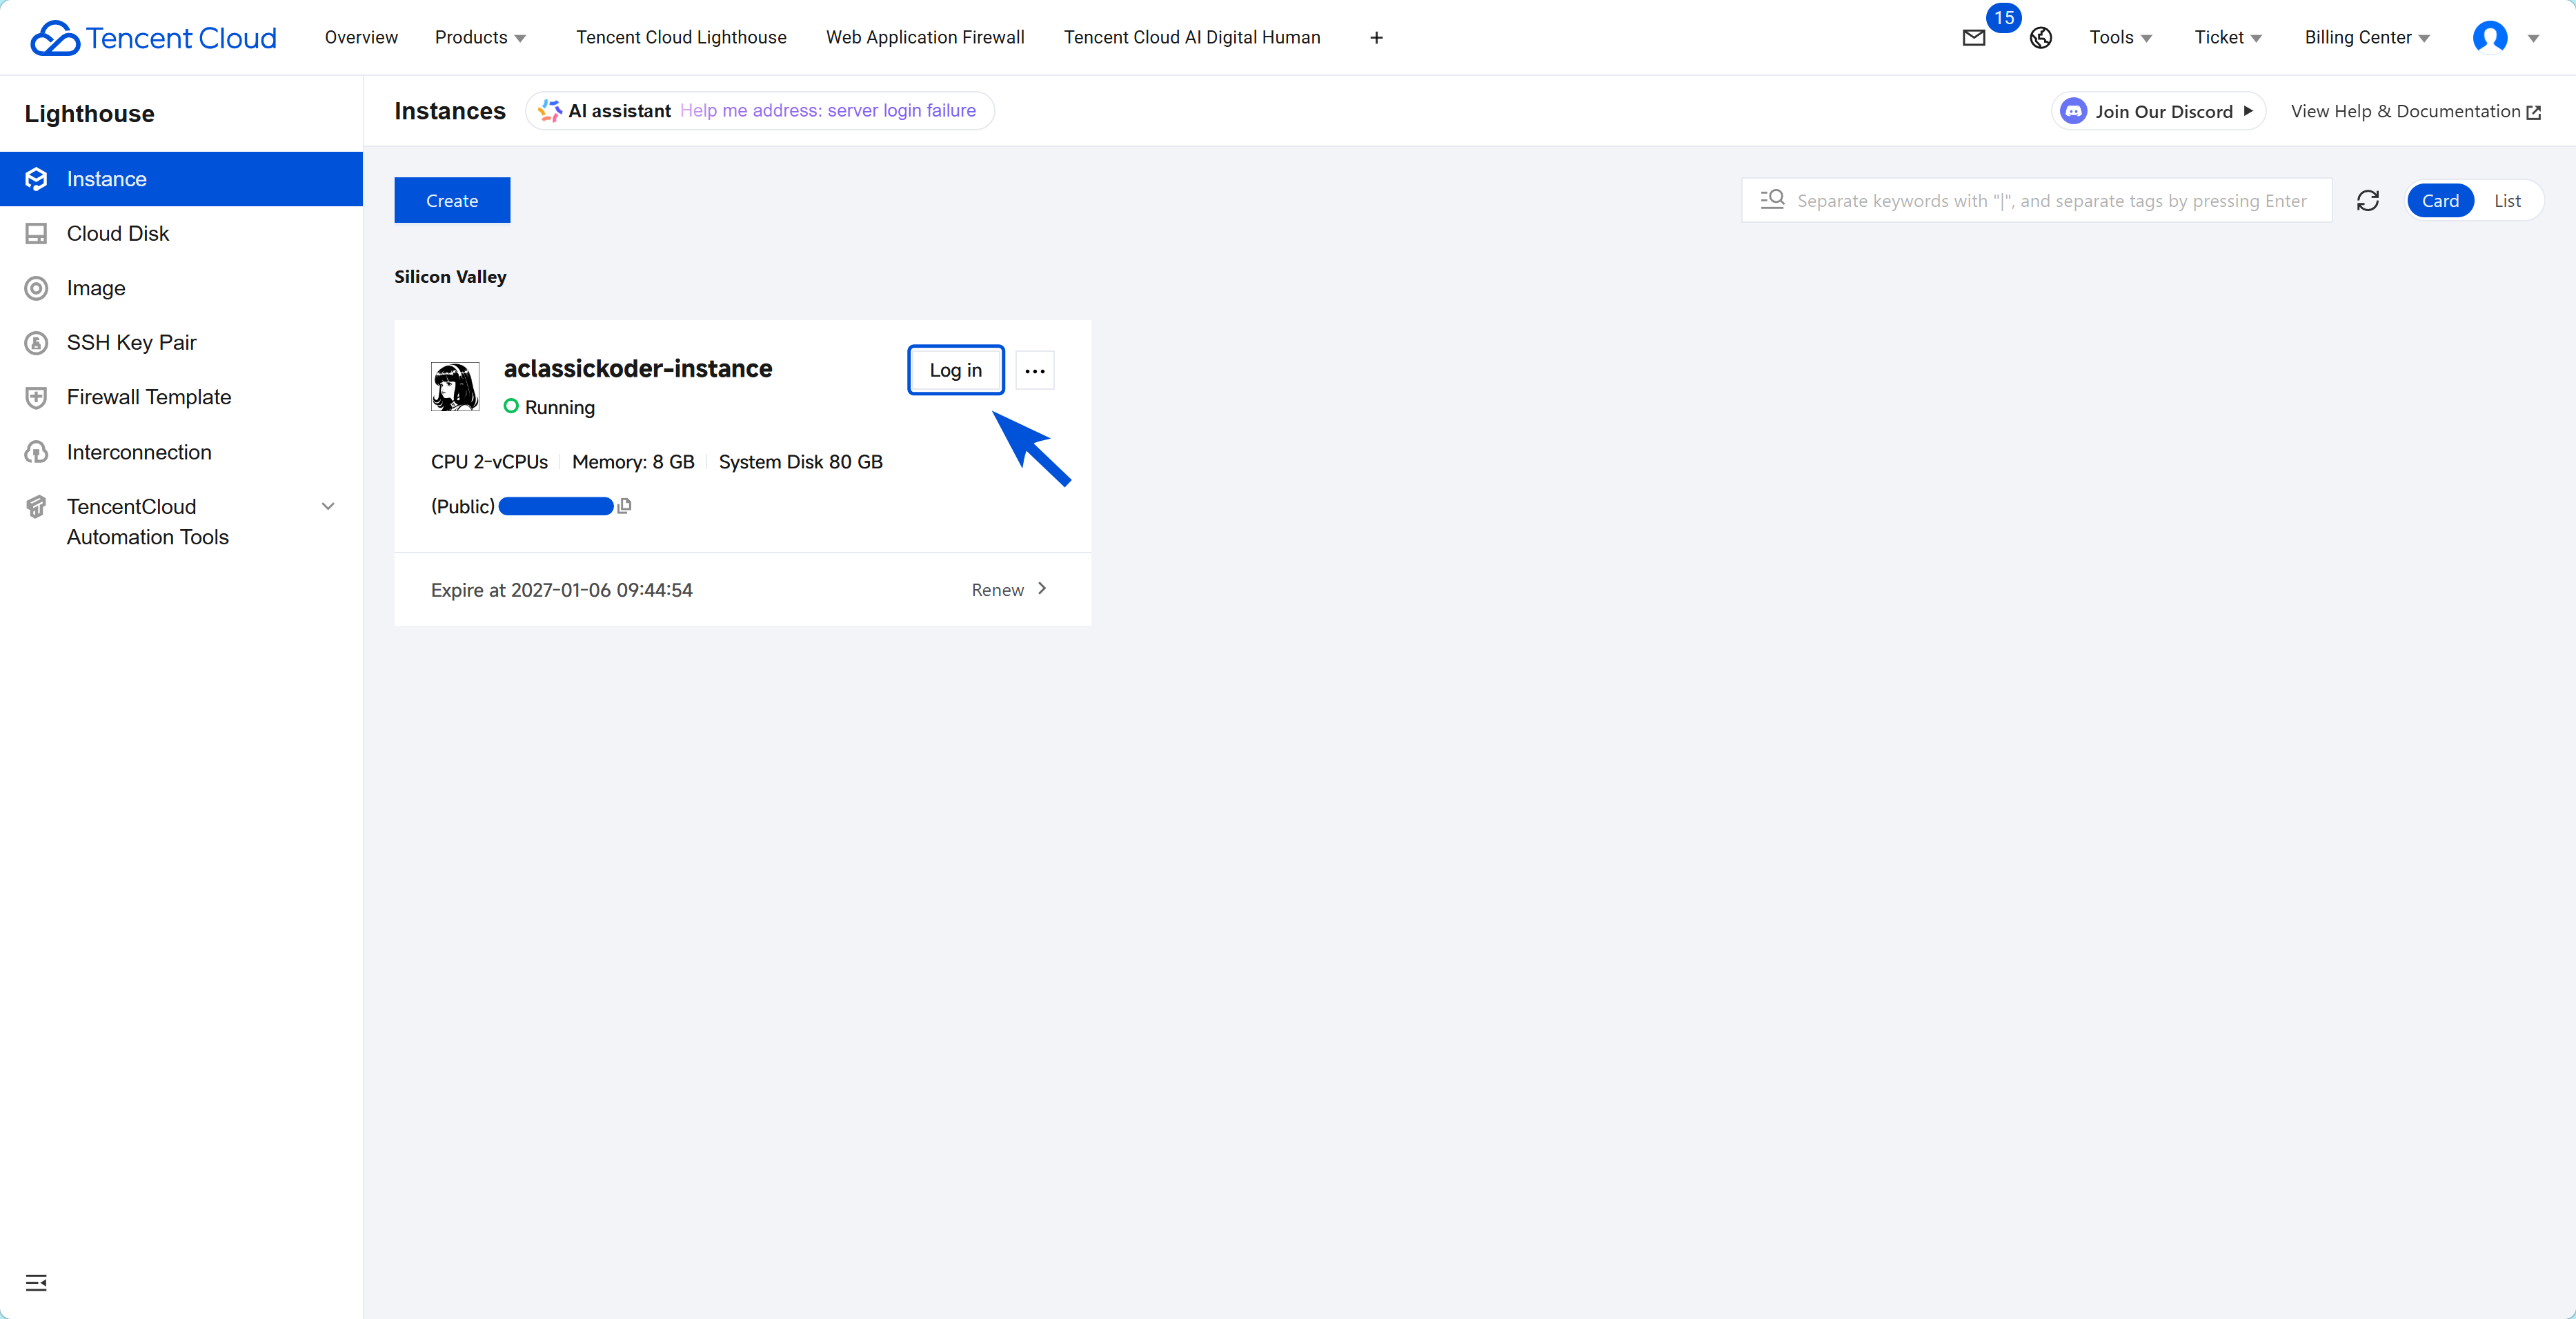
Task: Click the refresh instances icon
Action: point(2367,201)
